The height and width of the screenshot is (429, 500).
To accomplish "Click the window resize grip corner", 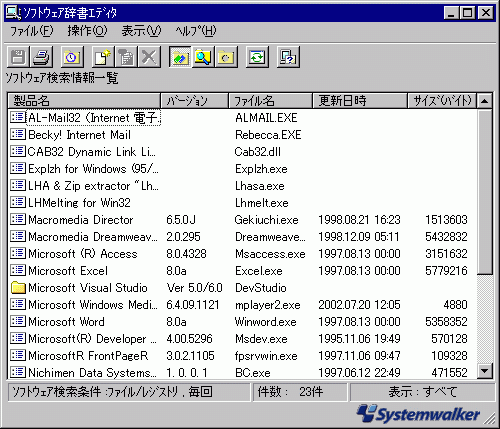I will point(490,419).
